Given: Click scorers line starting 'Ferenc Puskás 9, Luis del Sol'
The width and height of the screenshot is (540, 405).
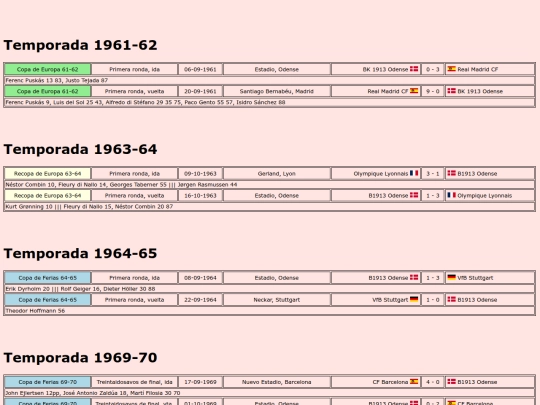Looking at the screenshot, I should pyautogui.click(x=269, y=102).
